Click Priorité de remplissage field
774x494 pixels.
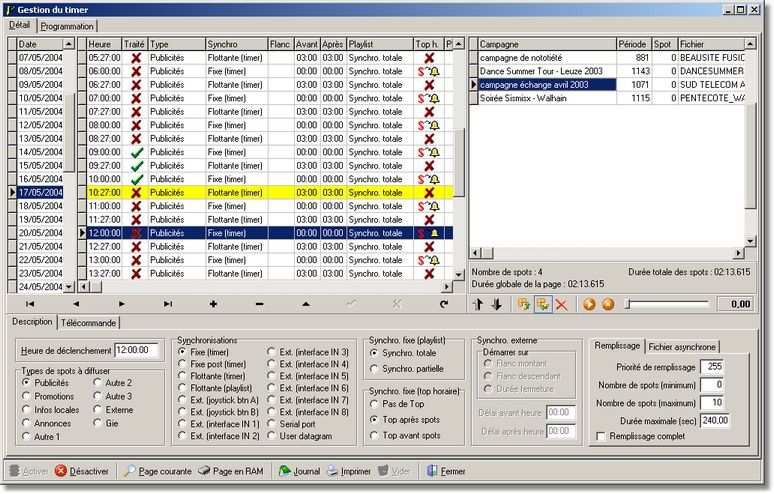pyautogui.click(x=712, y=367)
